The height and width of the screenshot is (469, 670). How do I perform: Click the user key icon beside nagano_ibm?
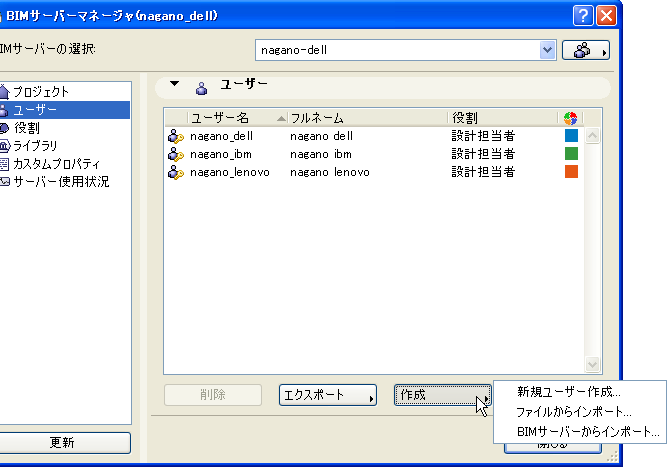point(176,154)
